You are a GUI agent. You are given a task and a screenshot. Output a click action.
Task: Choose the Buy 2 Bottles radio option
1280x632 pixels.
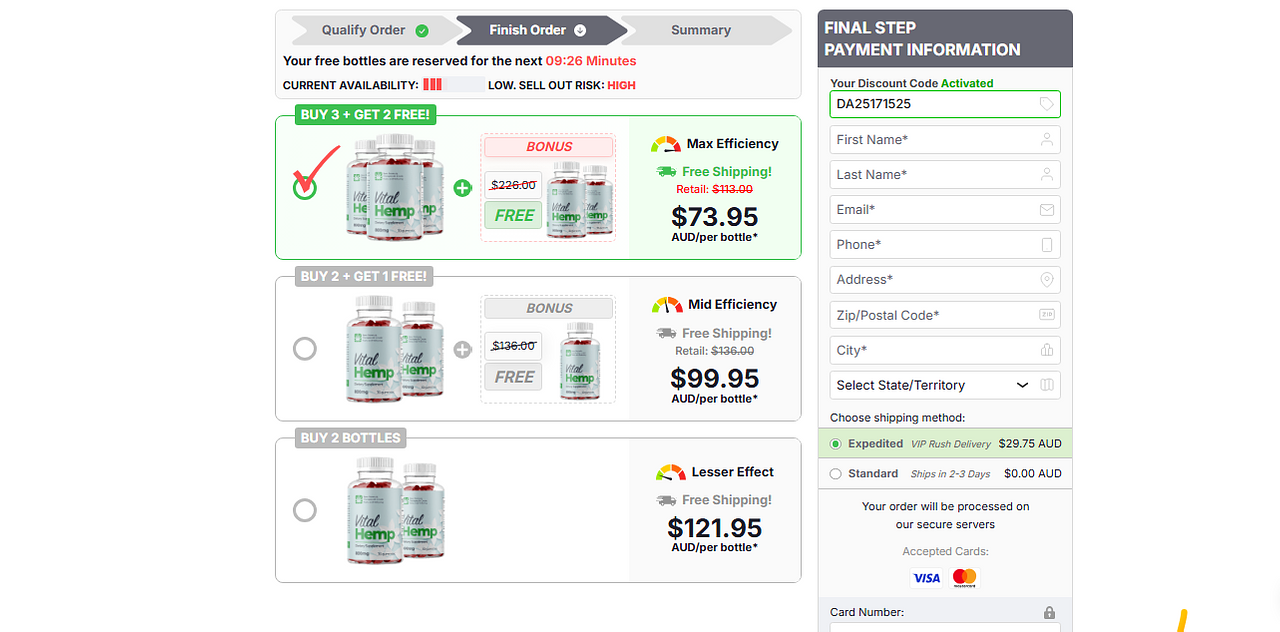pos(305,510)
